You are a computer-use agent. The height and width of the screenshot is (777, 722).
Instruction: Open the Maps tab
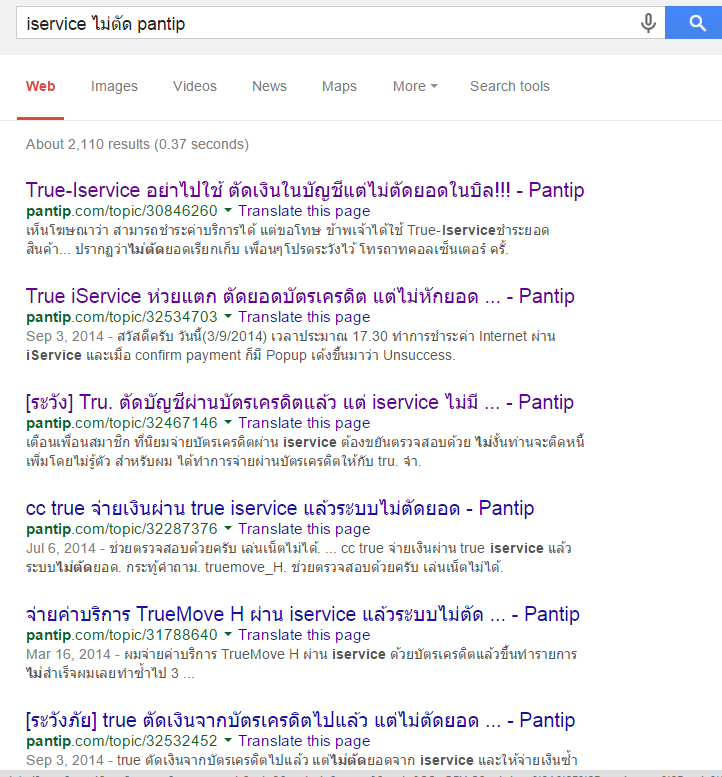(x=339, y=86)
